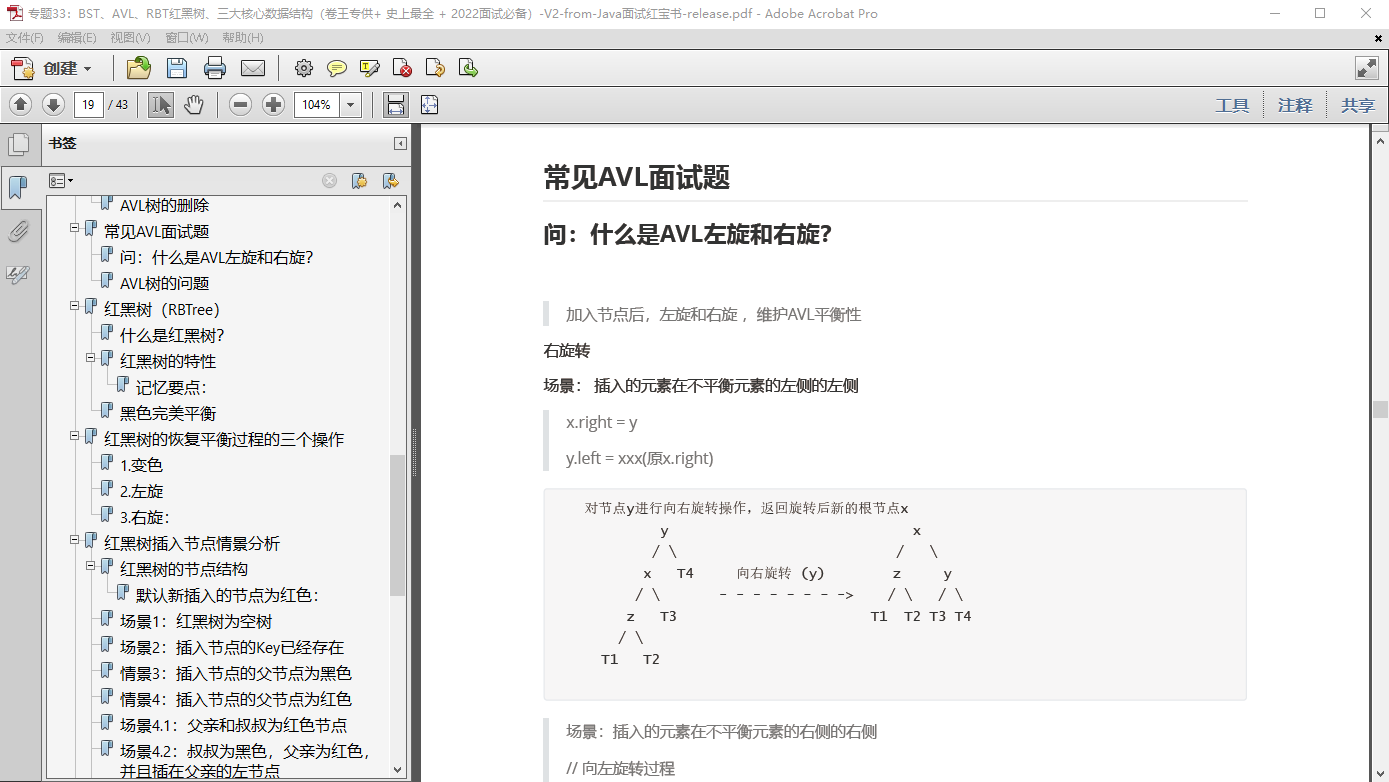Screen dimensions: 1389x782
Task: Open the zoom percentage dropdown arrow
Action: coord(351,104)
